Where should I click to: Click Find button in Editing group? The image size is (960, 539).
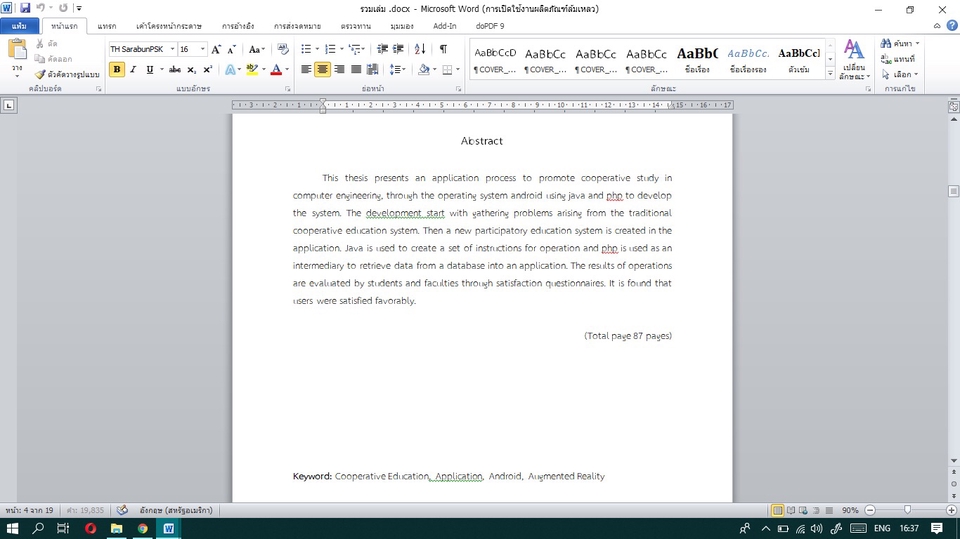pyautogui.click(x=899, y=43)
